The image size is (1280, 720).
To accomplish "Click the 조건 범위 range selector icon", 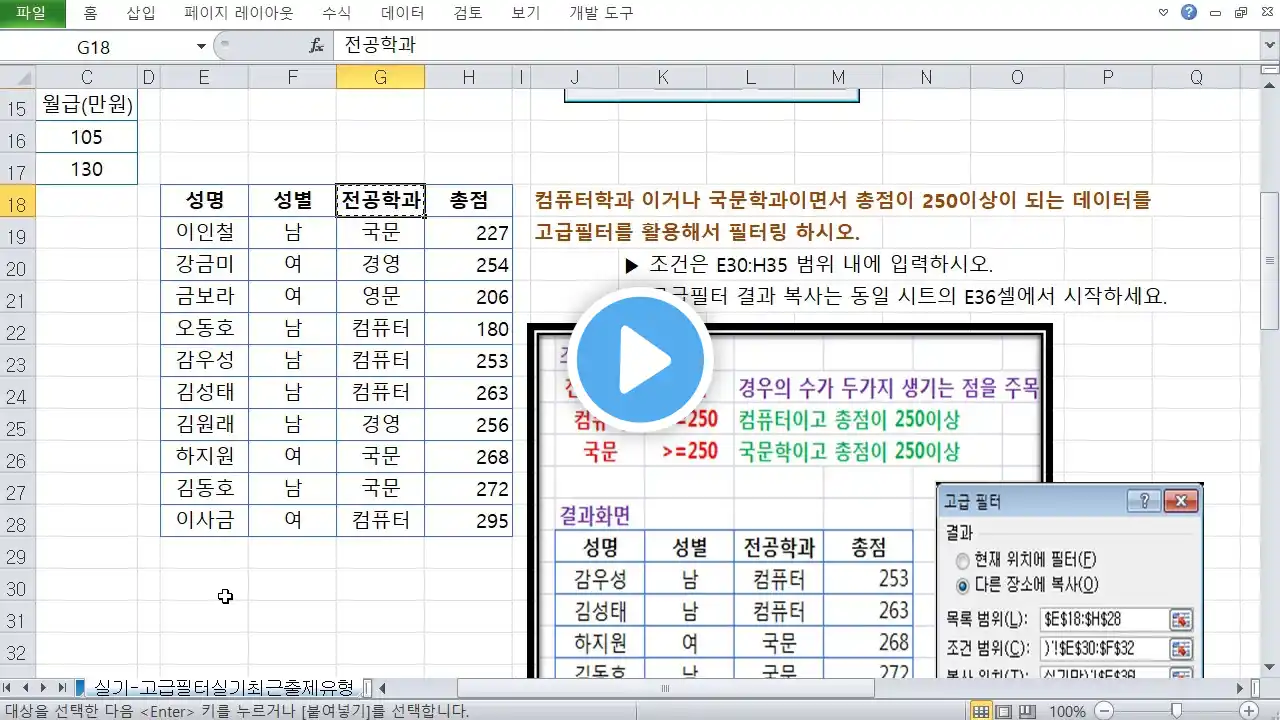I will 1181,648.
